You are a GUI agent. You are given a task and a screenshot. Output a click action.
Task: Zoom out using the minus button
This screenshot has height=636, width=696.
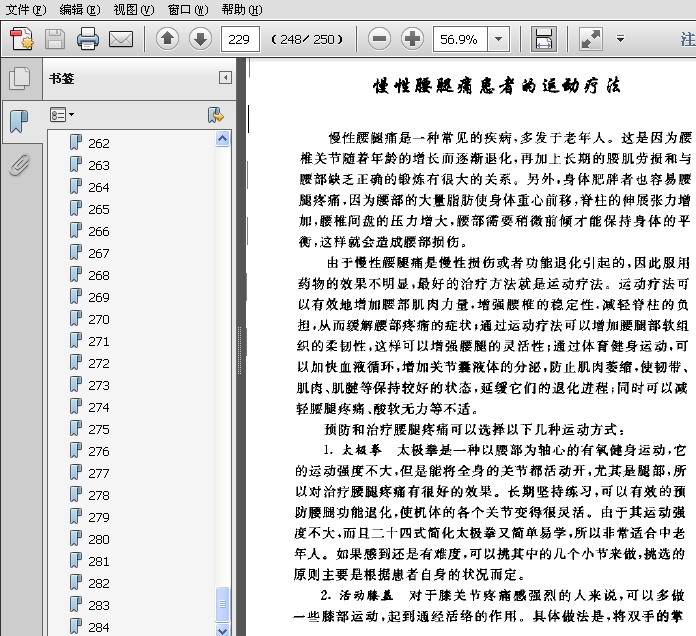tap(380, 39)
